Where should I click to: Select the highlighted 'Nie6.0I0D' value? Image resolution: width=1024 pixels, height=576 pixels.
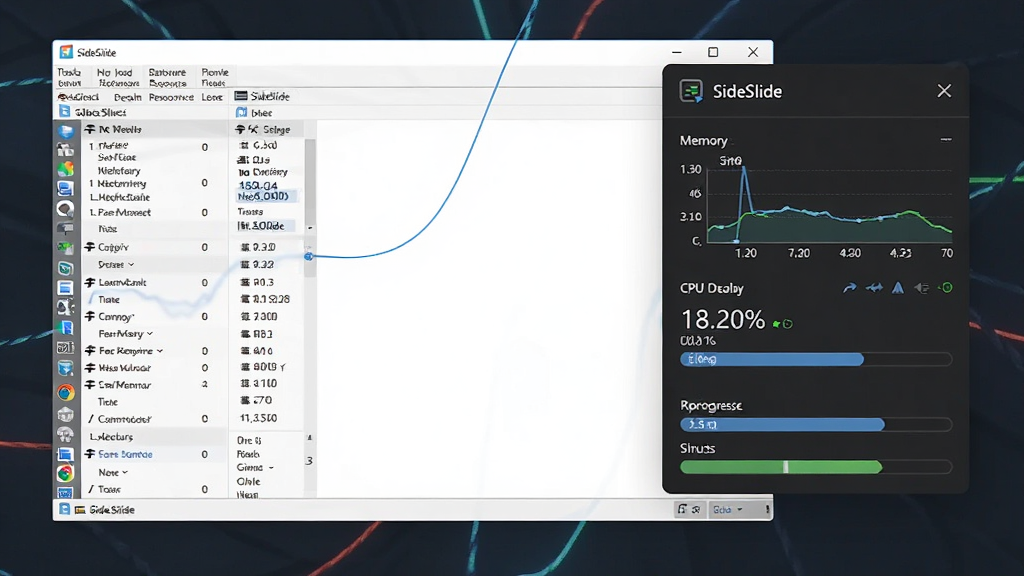coord(267,197)
